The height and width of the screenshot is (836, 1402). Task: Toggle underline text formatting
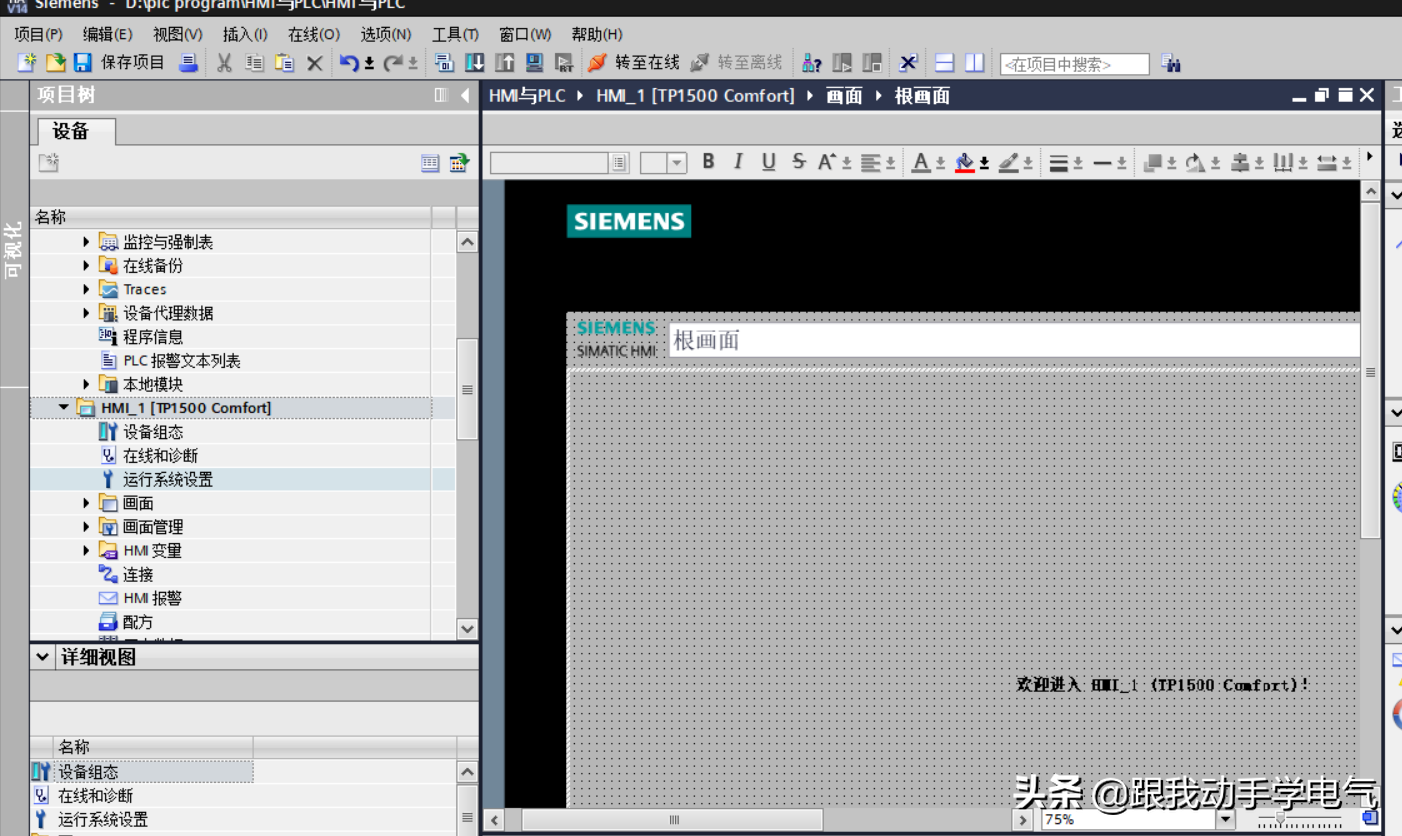768,162
